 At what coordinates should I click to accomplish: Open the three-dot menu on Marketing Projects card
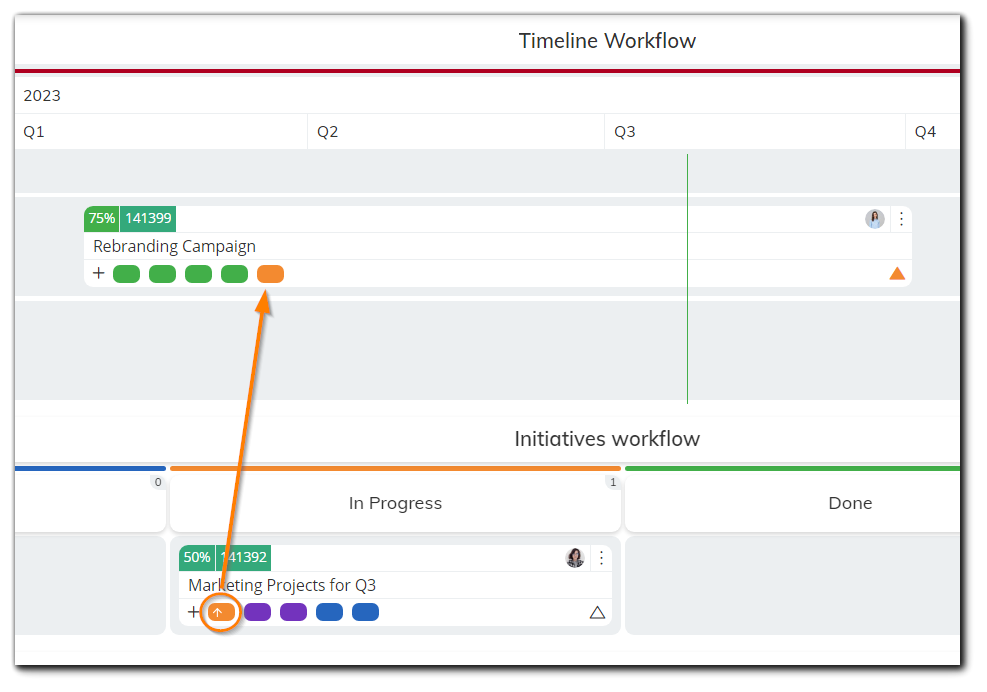tap(601, 558)
